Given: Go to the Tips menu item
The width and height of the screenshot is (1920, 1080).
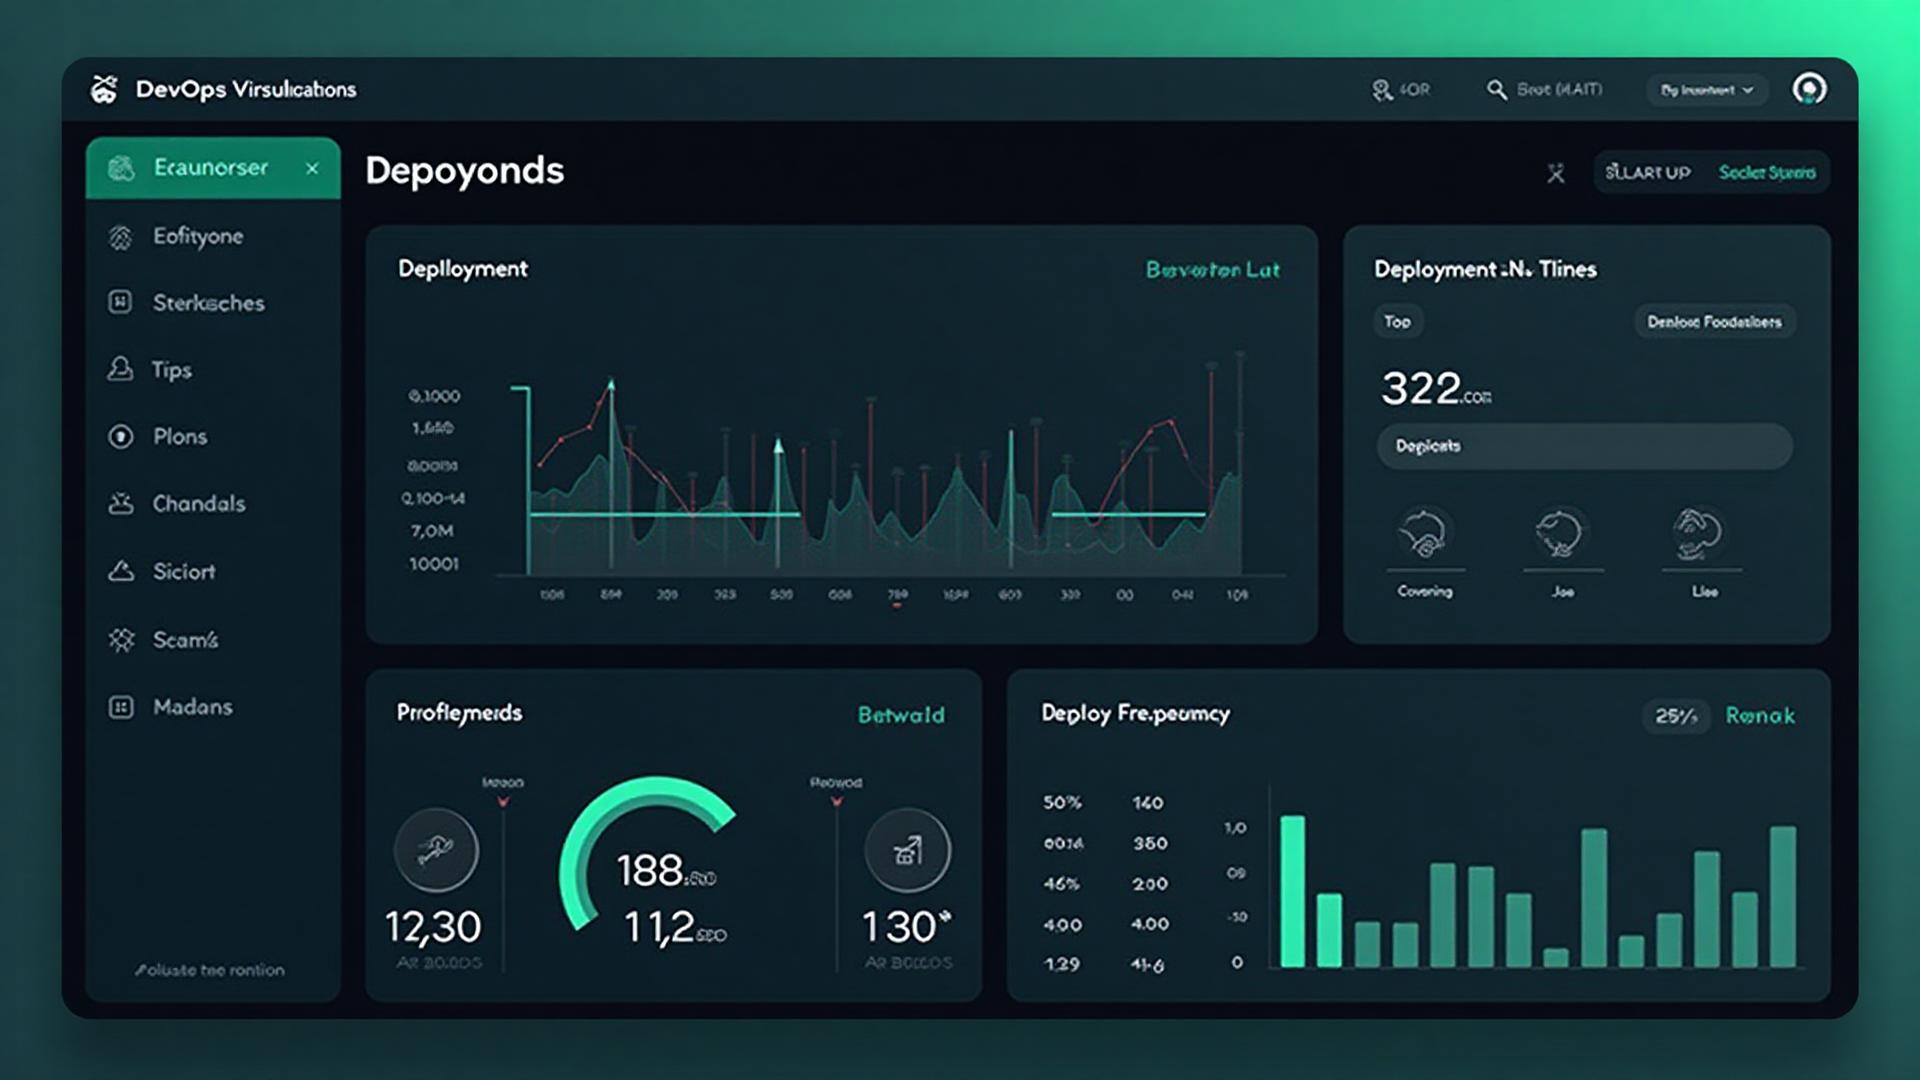Looking at the screenshot, I should click(x=212, y=369).
